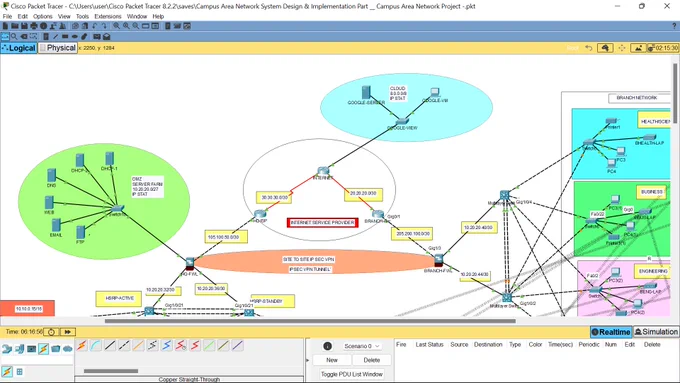Switch to Realtime mode
This screenshot has width=680, height=383.
[x=611, y=332]
